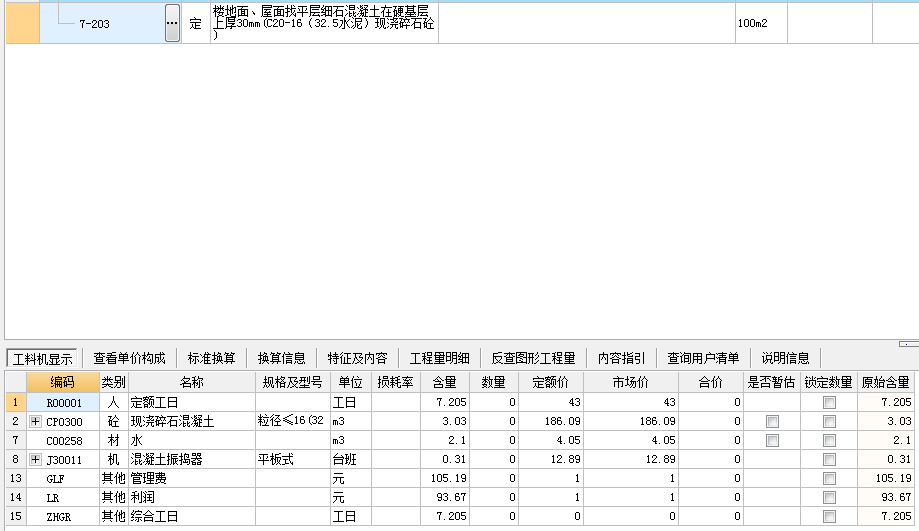Select the 7-203 quota code cell

click(x=103, y=23)
